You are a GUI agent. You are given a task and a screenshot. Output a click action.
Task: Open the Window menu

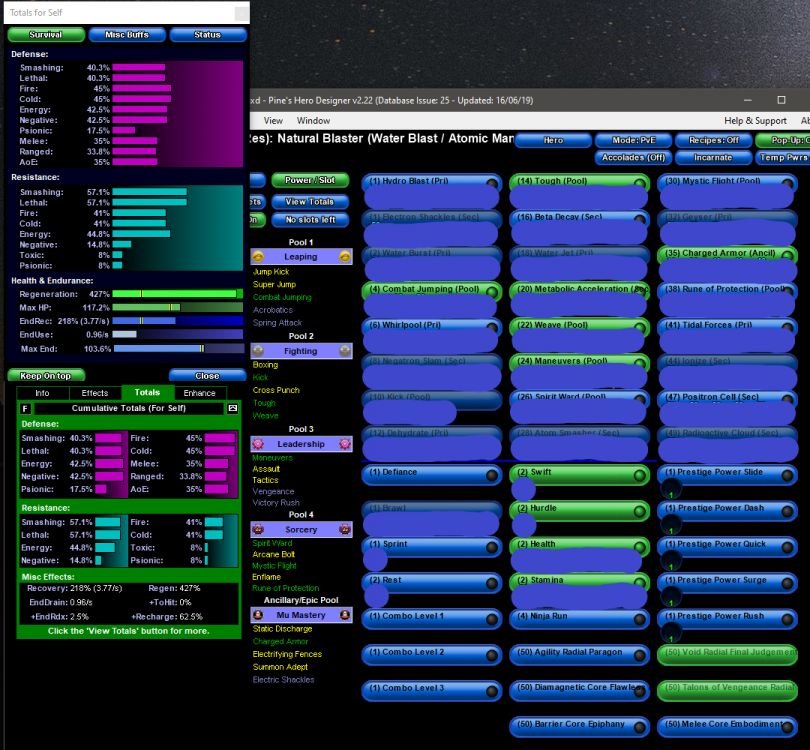click(x=313, y=120)
